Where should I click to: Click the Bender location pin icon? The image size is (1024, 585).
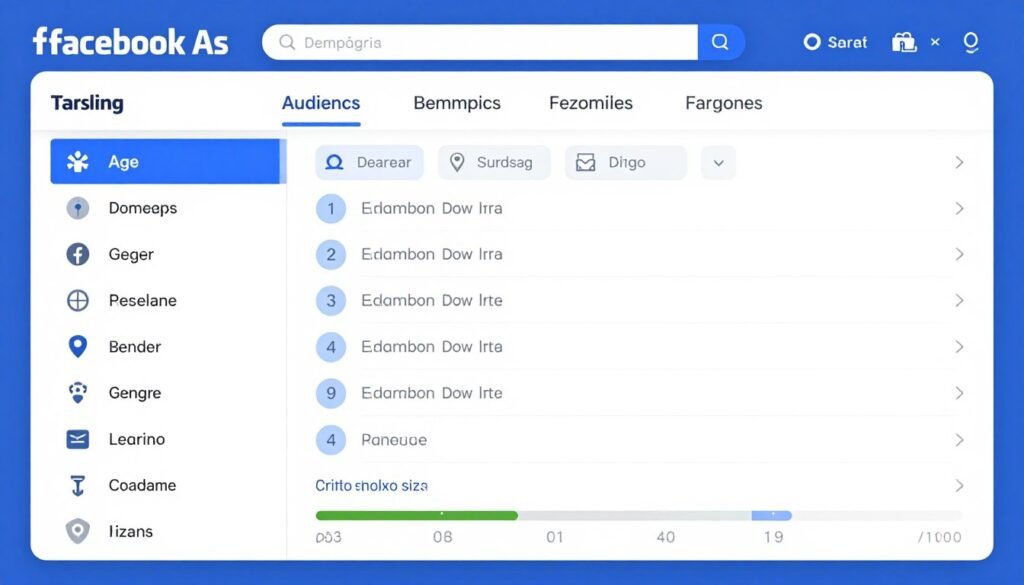coord(78,347)
